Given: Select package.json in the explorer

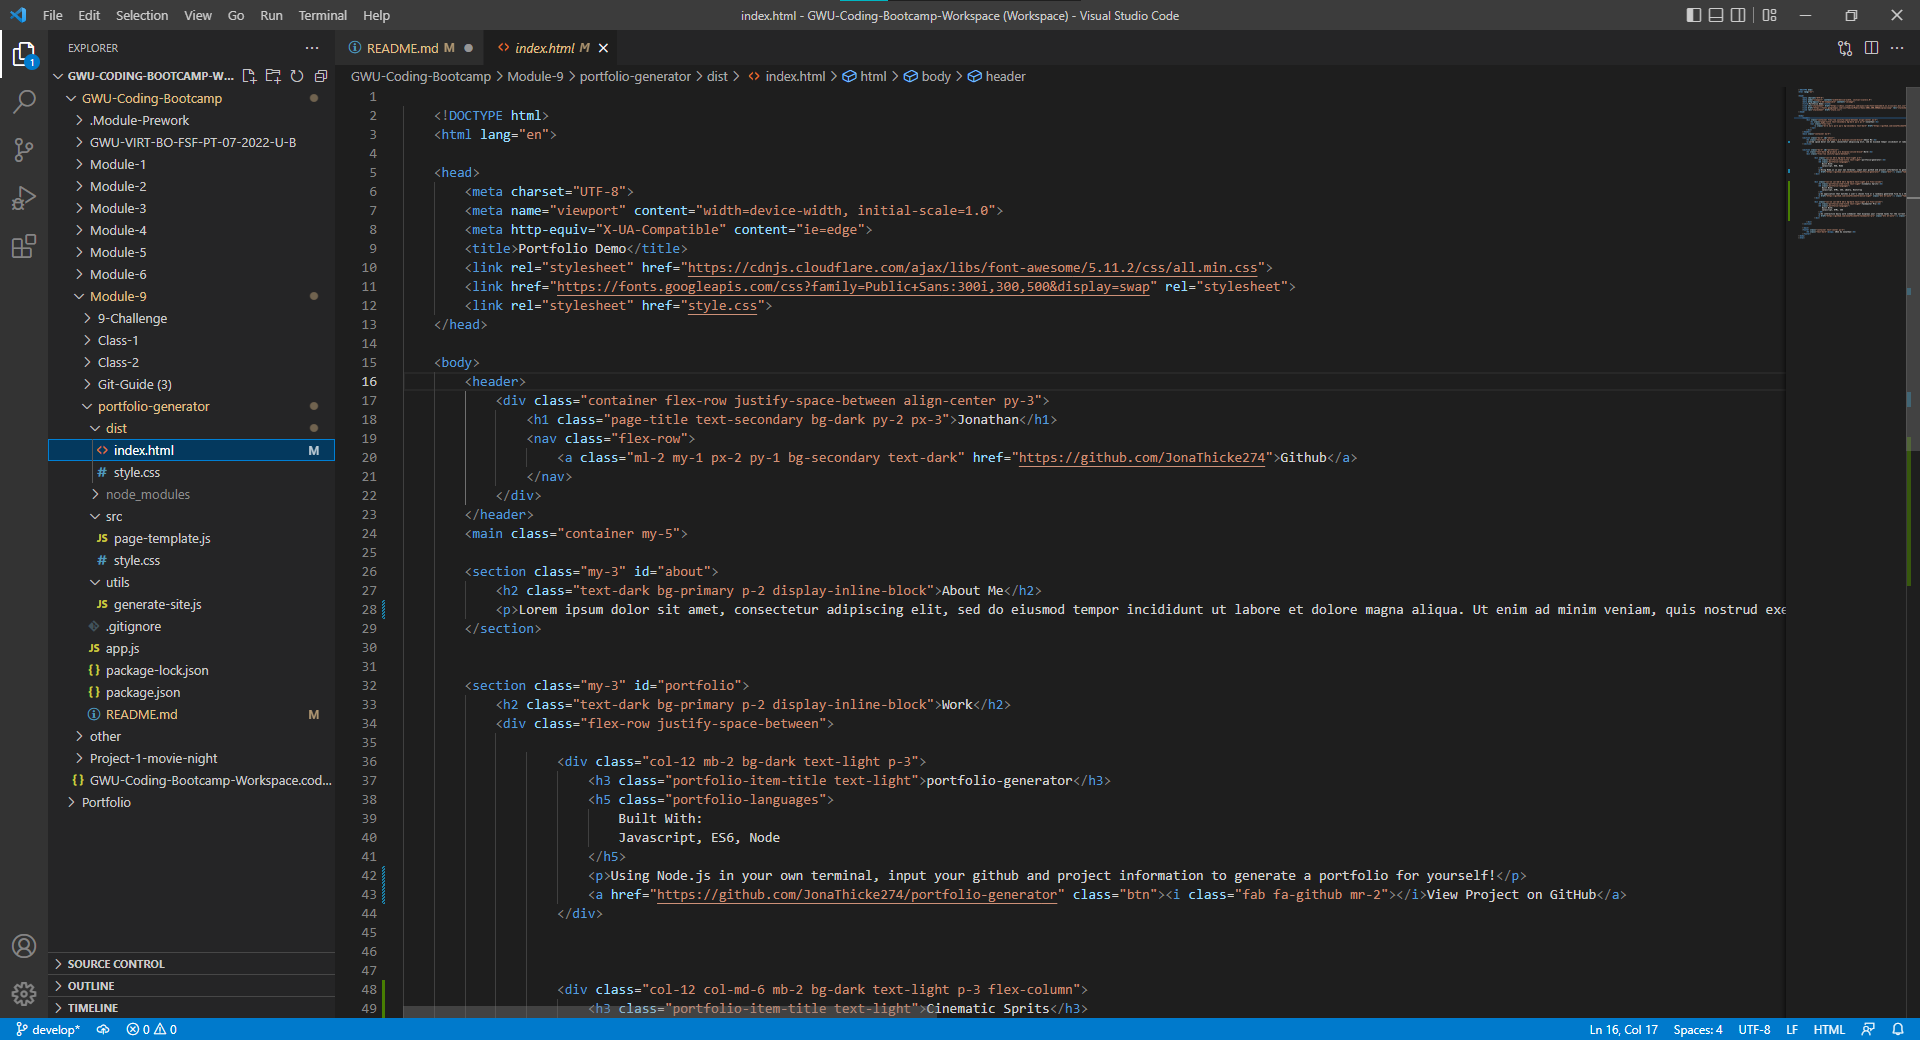Looking at the screenshot, I should coord(143,692).
